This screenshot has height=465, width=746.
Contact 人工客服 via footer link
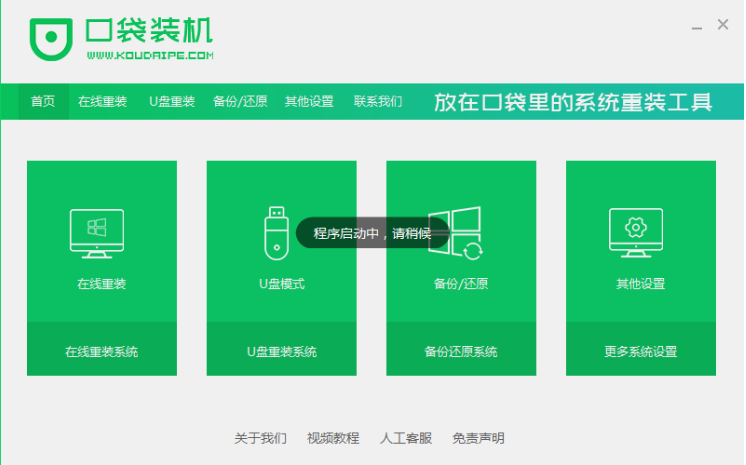tap(406, 438)
